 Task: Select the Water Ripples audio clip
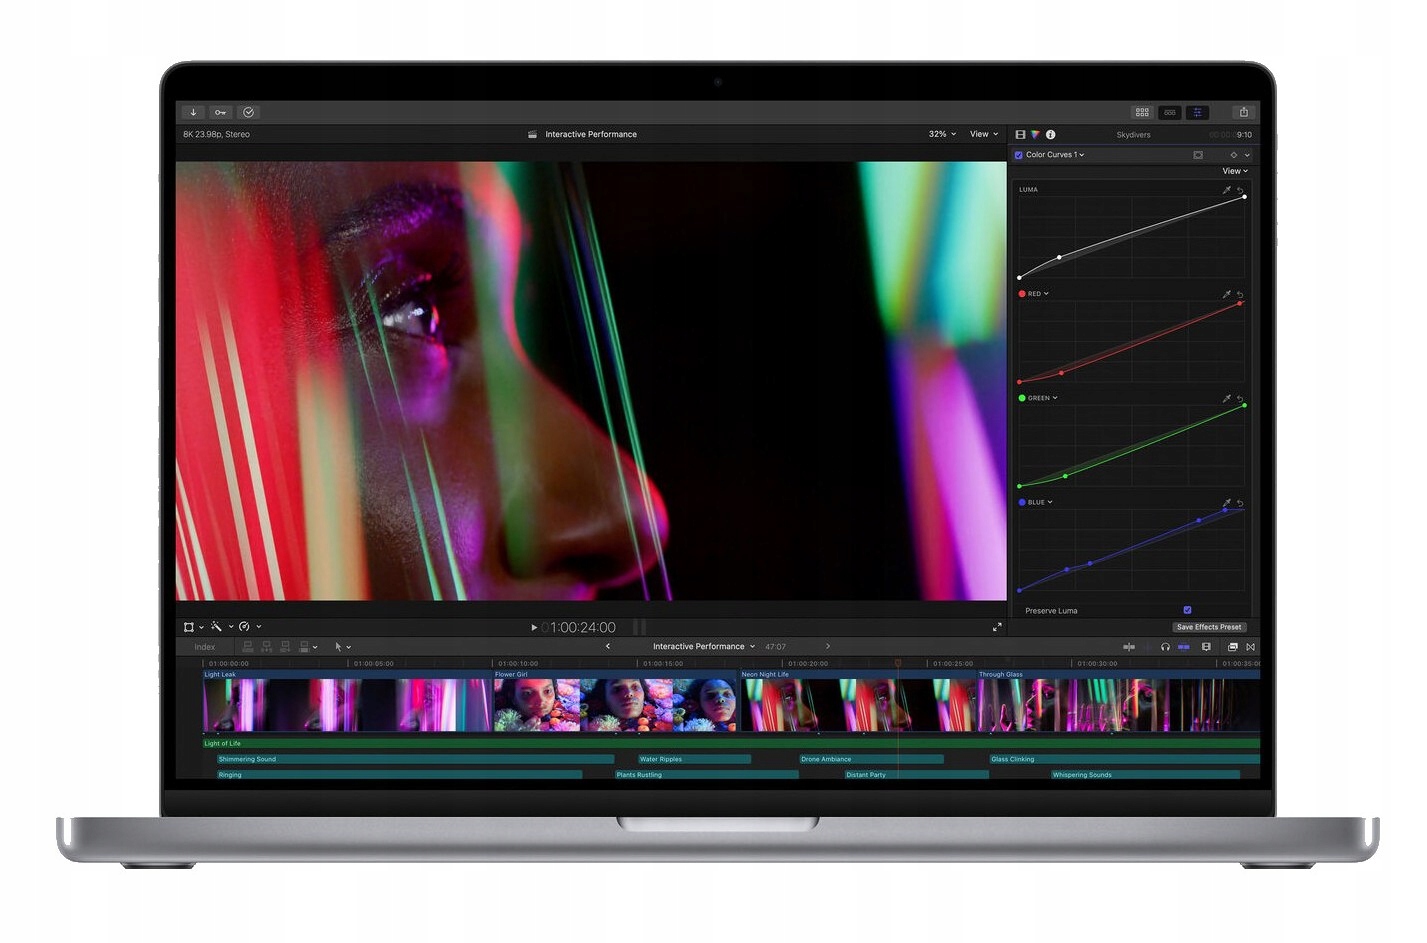coord(694,759)
